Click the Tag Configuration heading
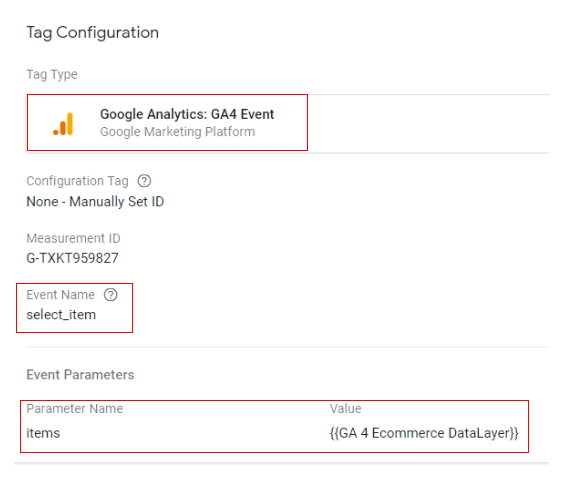 click(x=93, y=33)
